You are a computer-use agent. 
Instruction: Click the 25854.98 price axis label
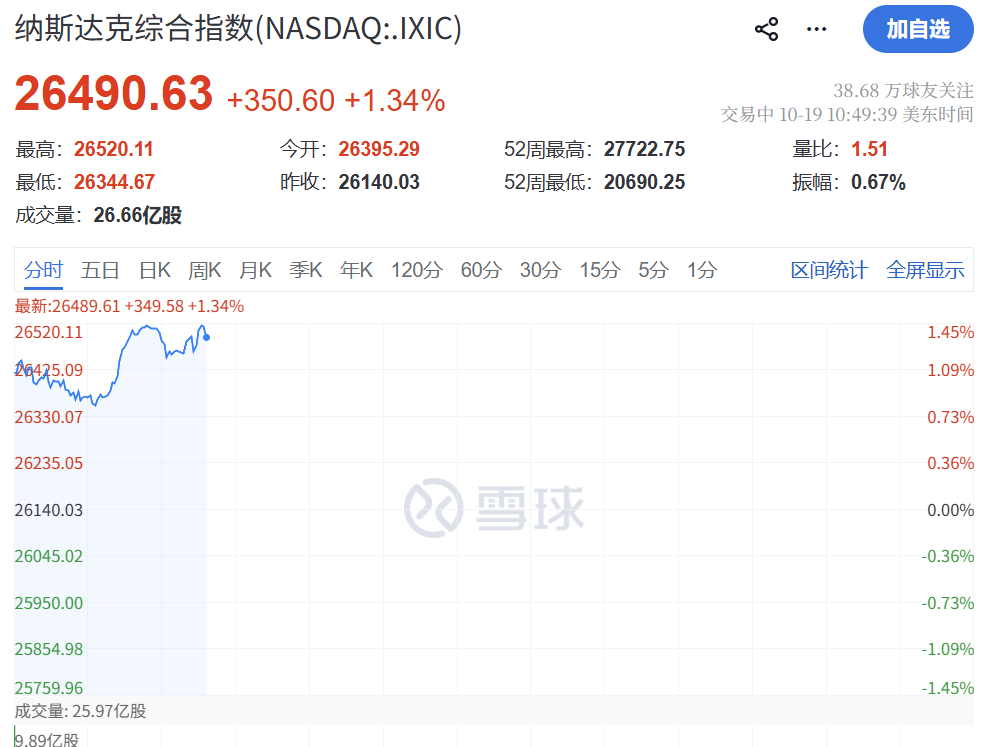49,649
